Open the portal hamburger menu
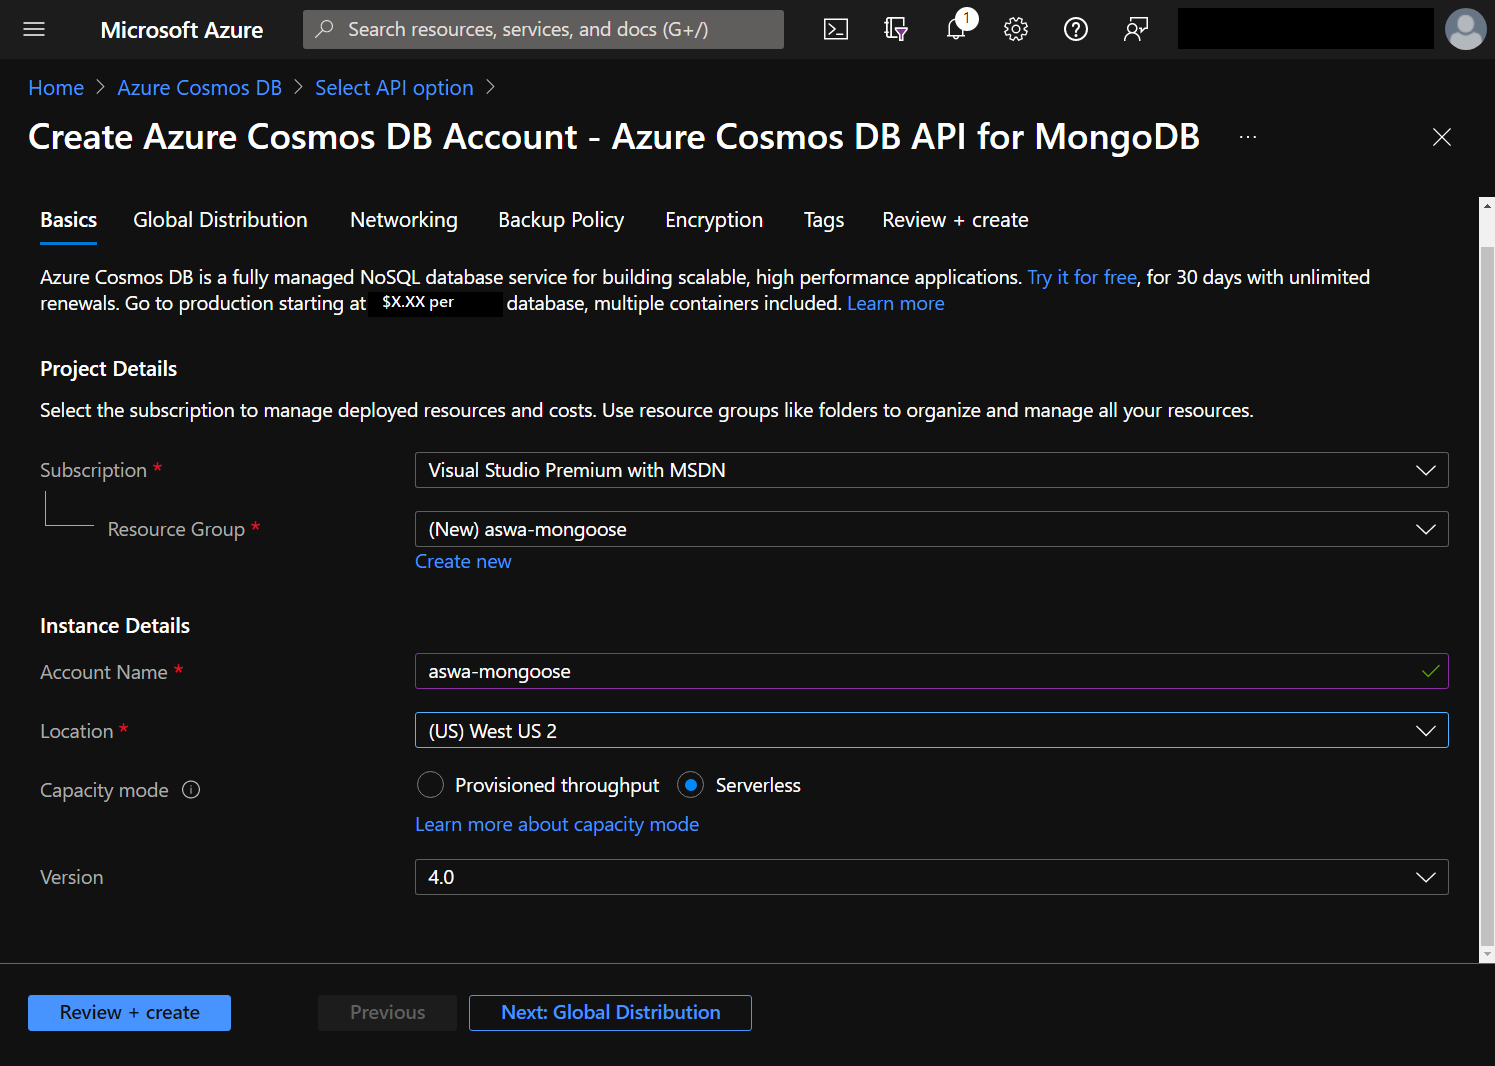Screen dimensions: 1495x1066 34,29
